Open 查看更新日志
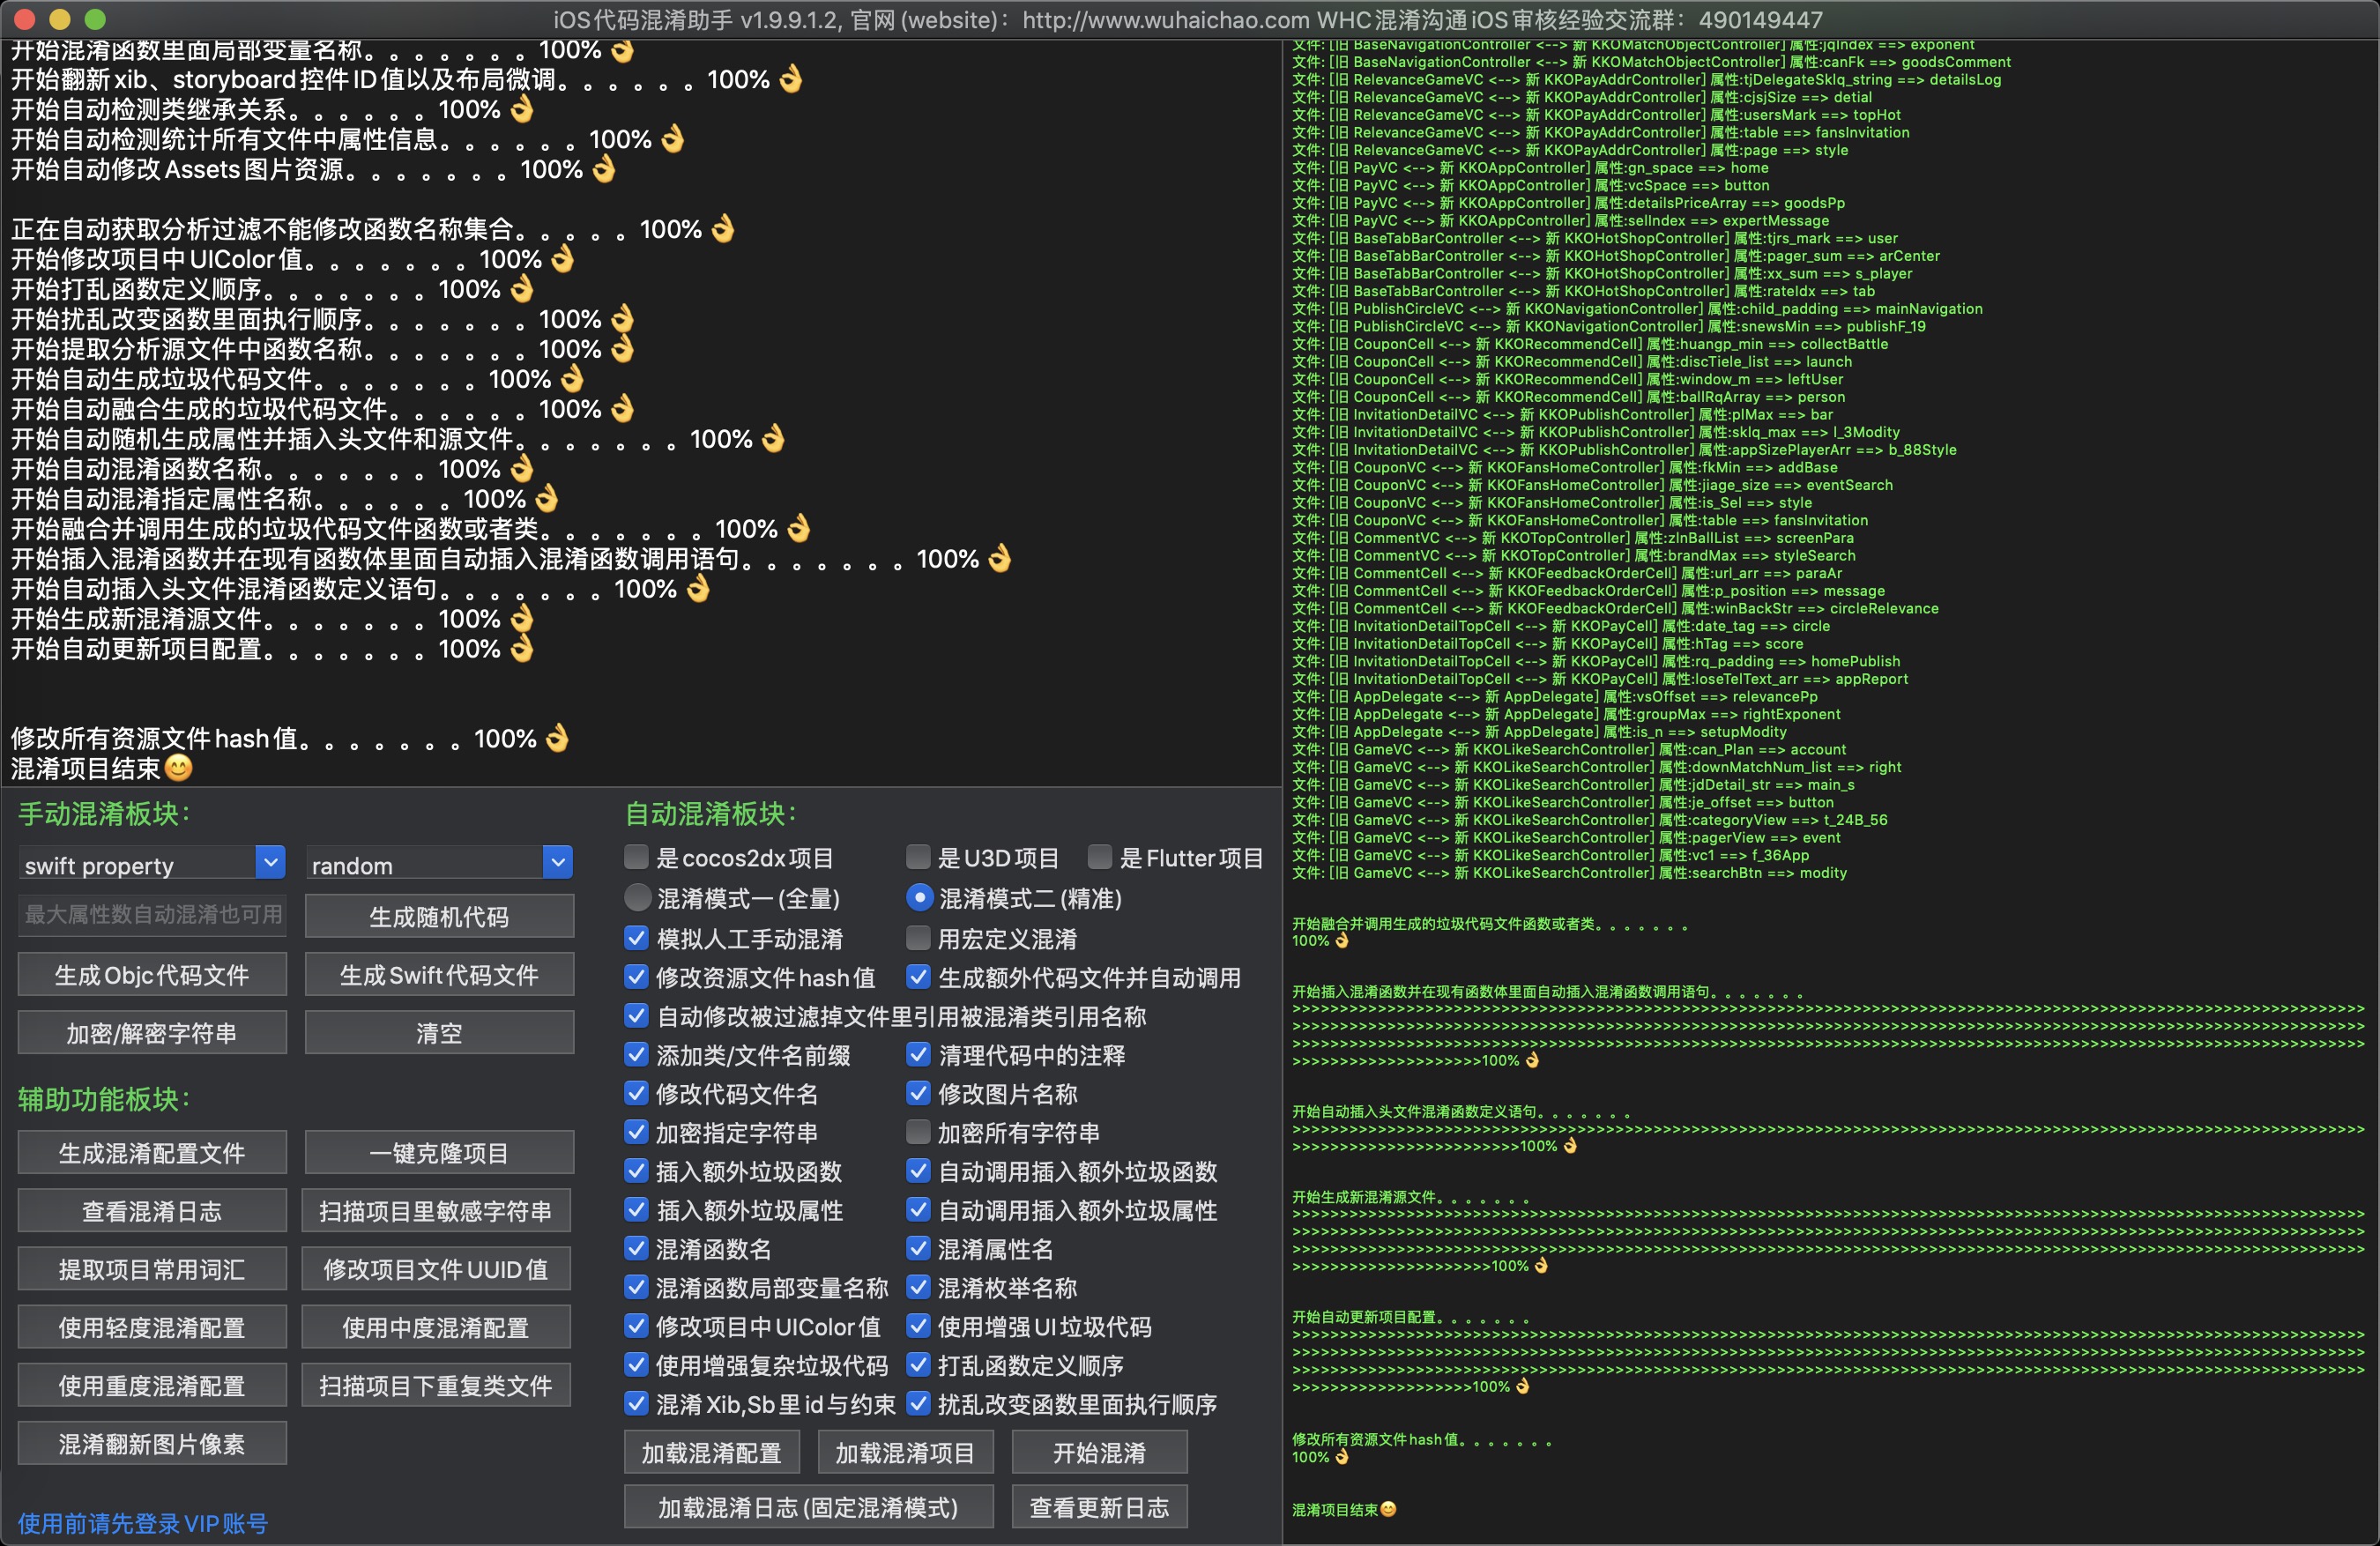This screenshot has width=2380, height=1546. 1100,1506
